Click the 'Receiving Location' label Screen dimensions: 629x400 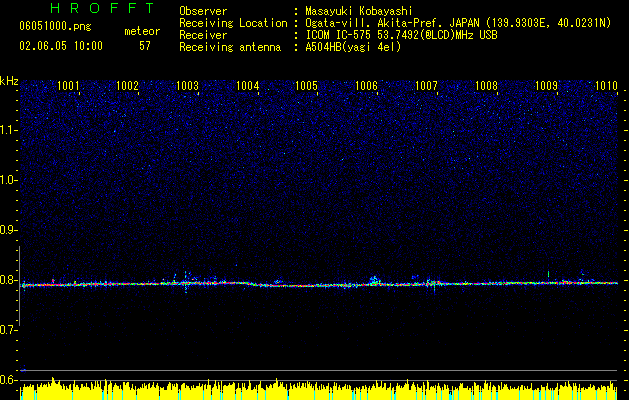233,23
